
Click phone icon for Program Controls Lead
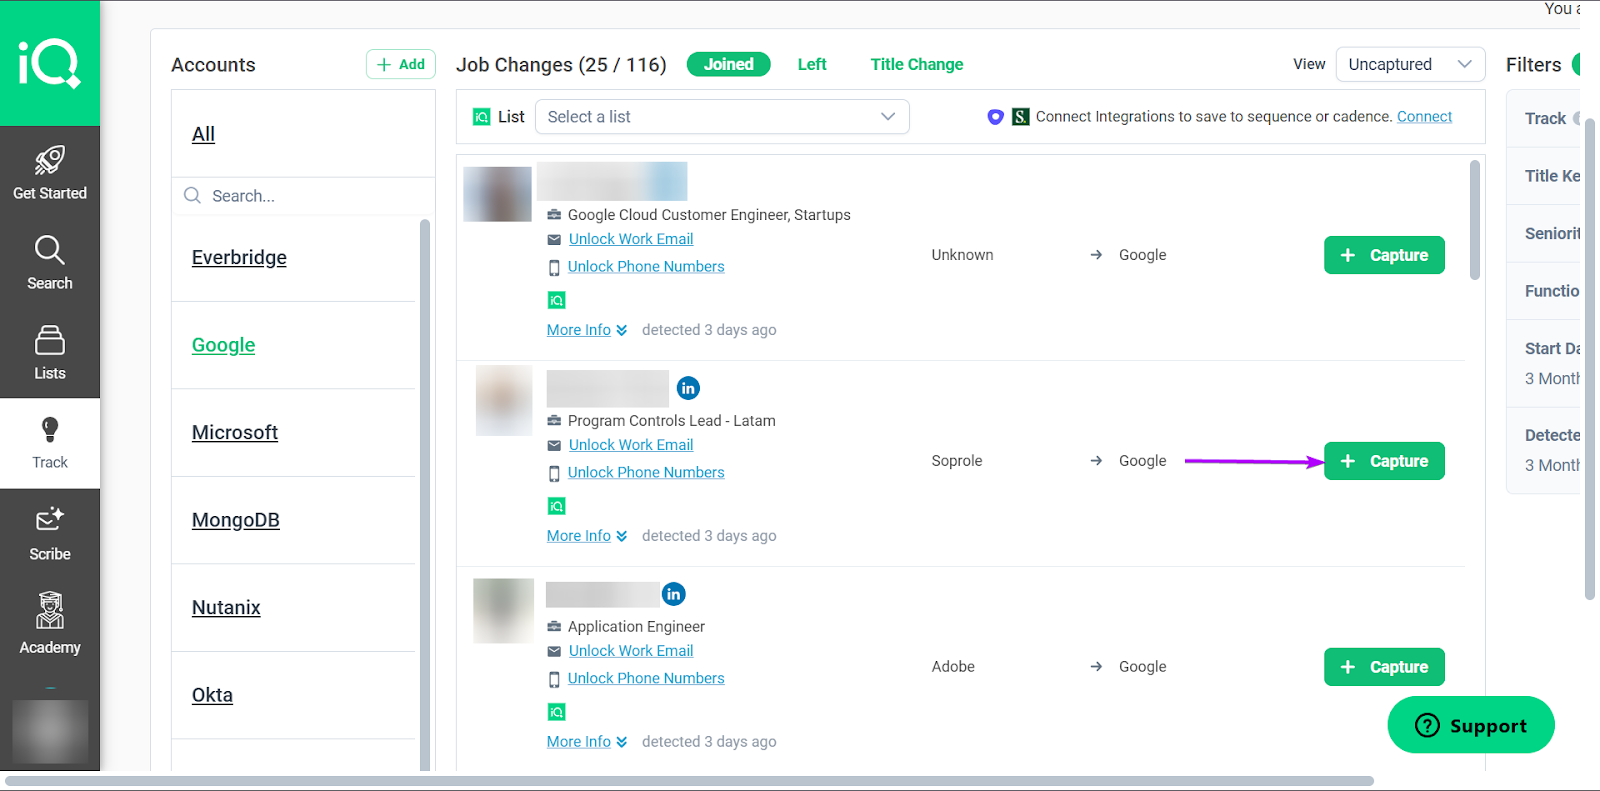pyautogui.click(x=554, y=473)
